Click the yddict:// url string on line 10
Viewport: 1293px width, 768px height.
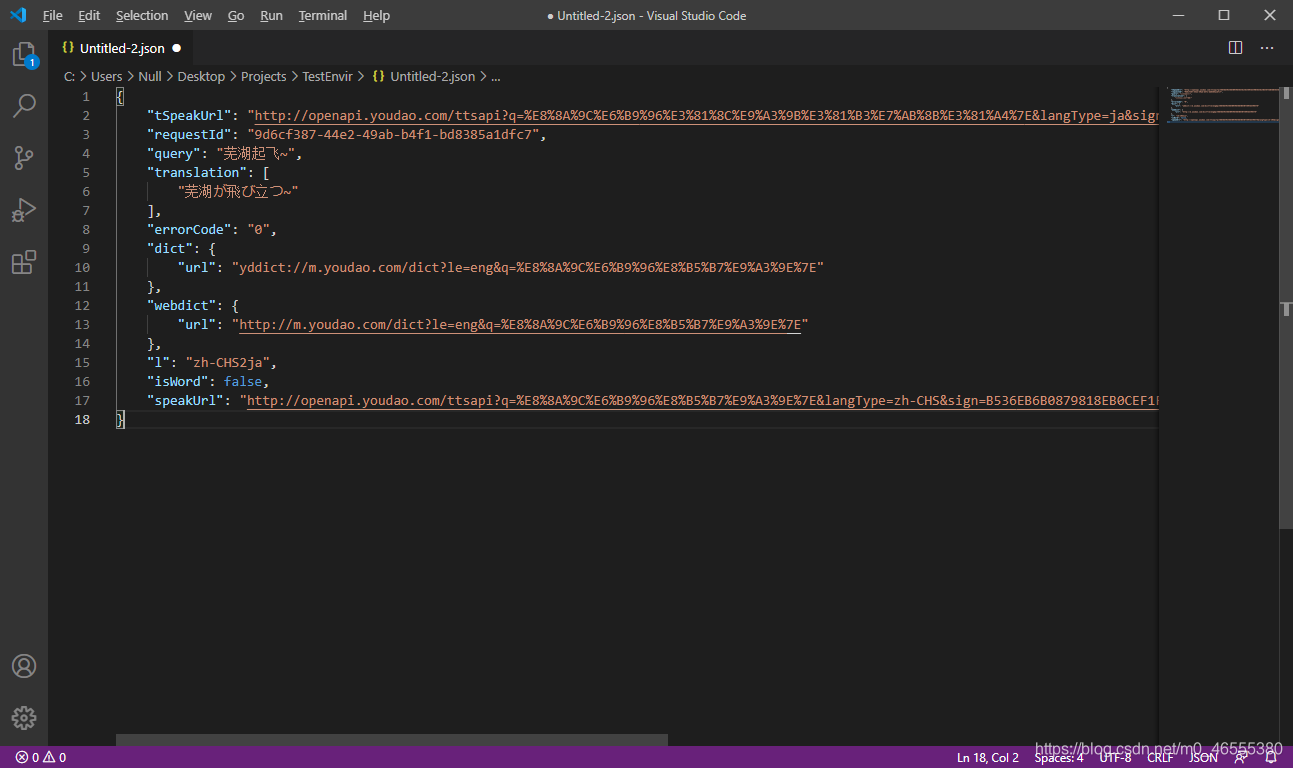(x=527, y=268)
